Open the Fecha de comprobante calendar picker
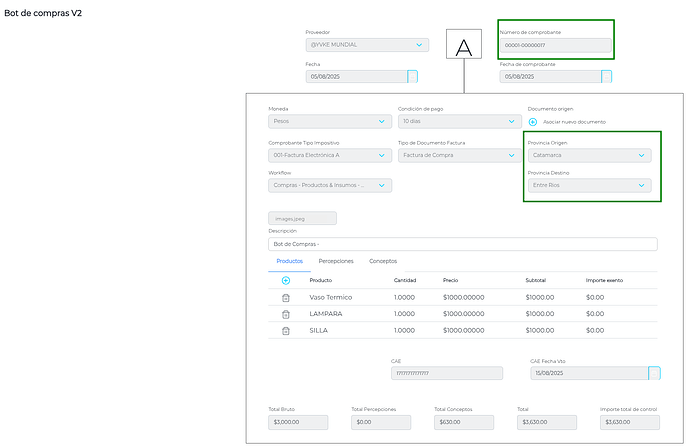 (x=606, y=77)
